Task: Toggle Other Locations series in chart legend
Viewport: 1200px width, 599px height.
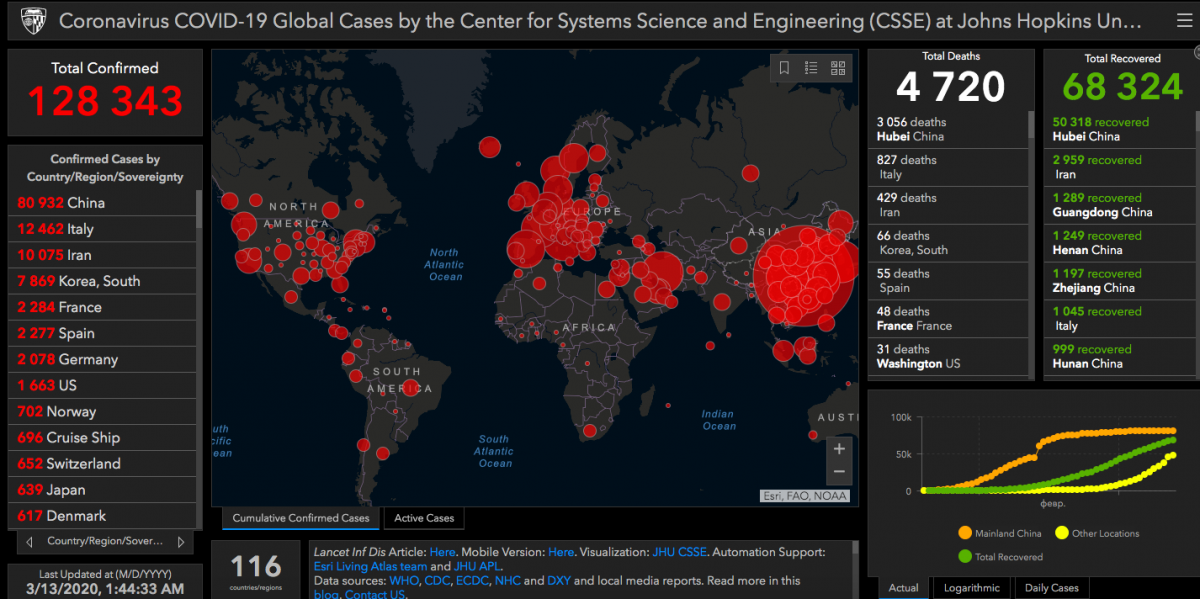Action: point(1097,533)
